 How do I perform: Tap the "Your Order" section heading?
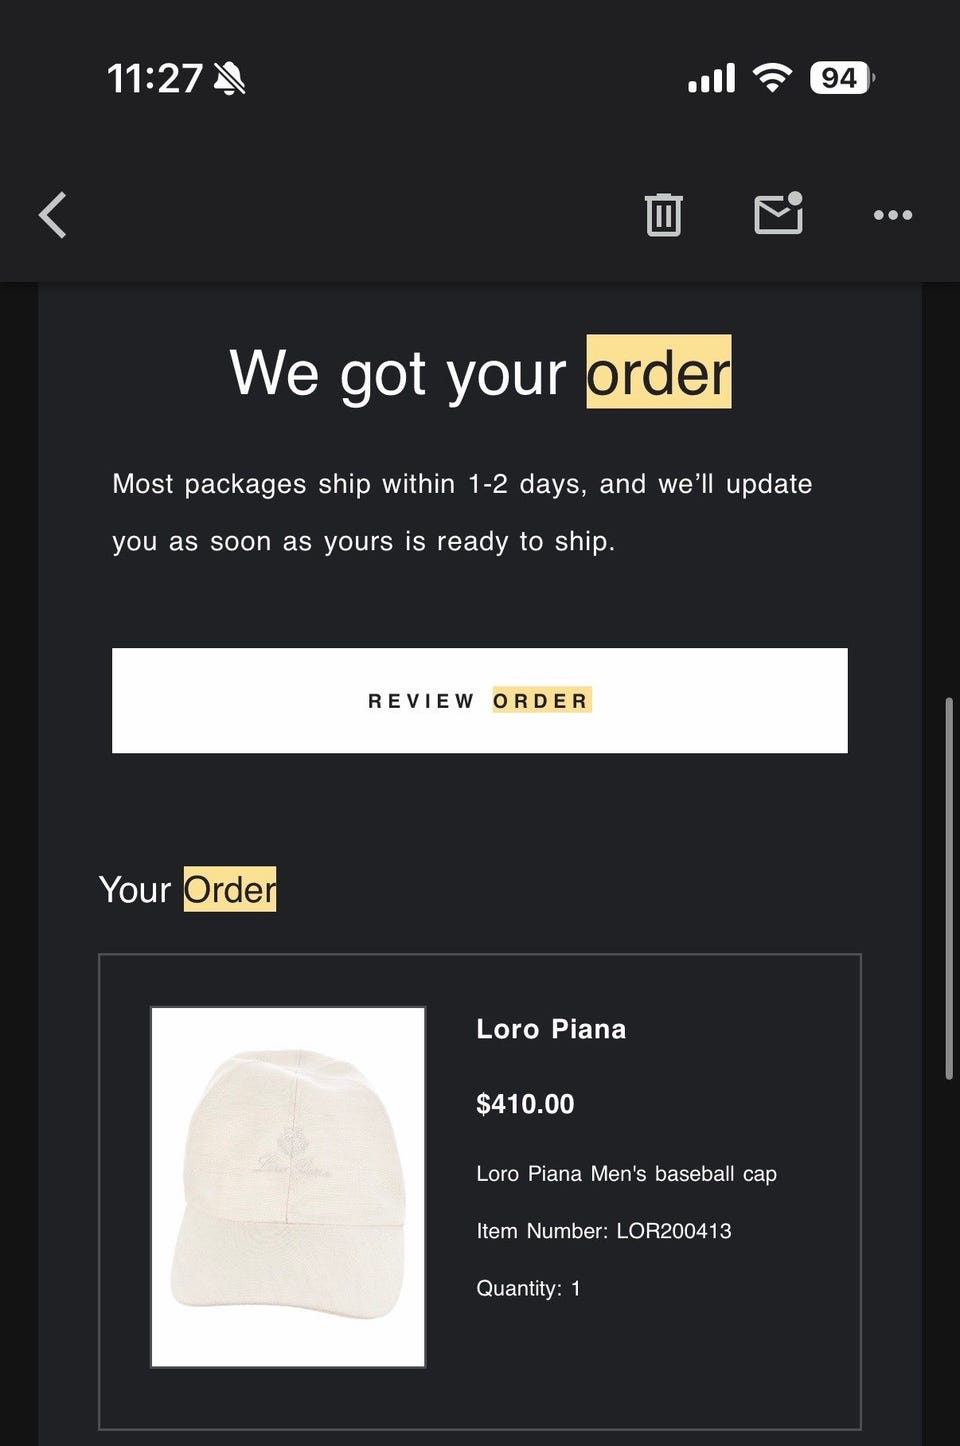click(187, 889)
